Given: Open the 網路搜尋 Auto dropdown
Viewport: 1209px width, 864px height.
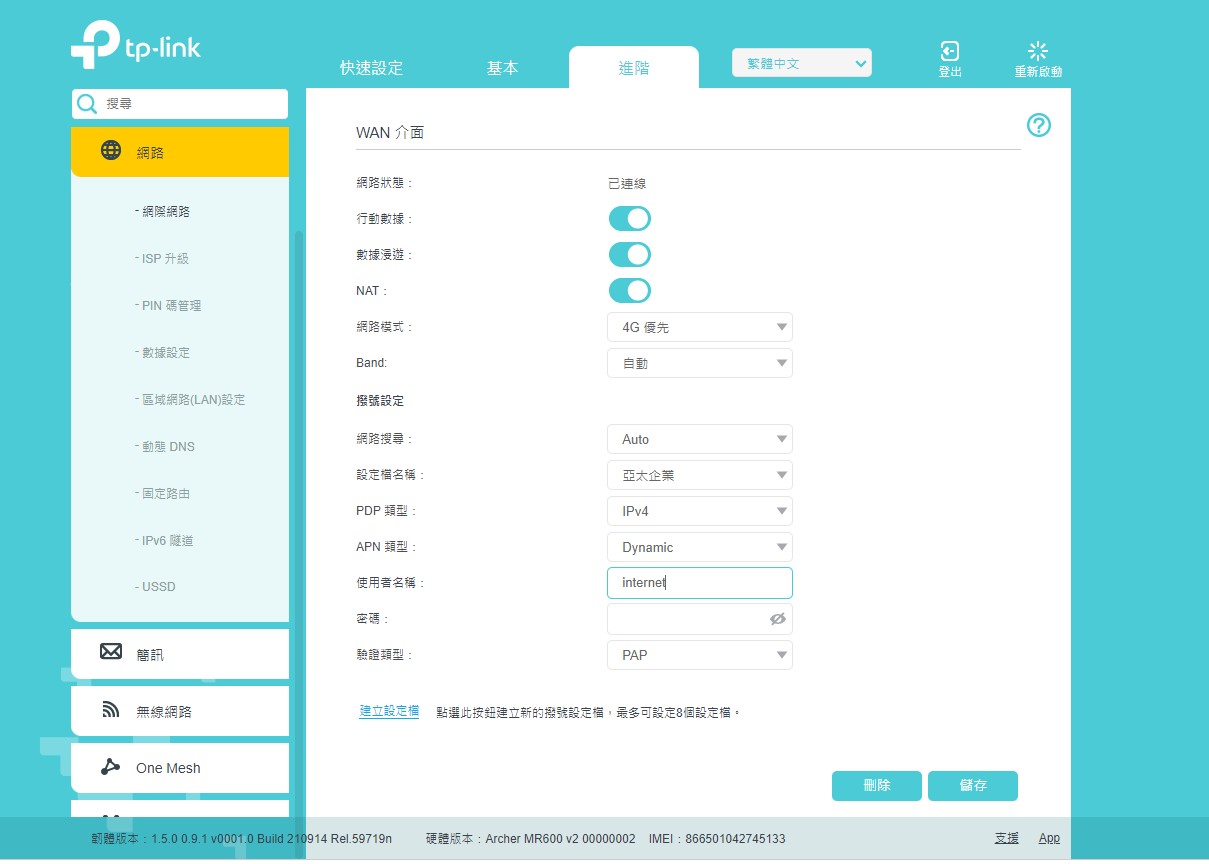Looking at the screenshot, I should pos(700,439).
